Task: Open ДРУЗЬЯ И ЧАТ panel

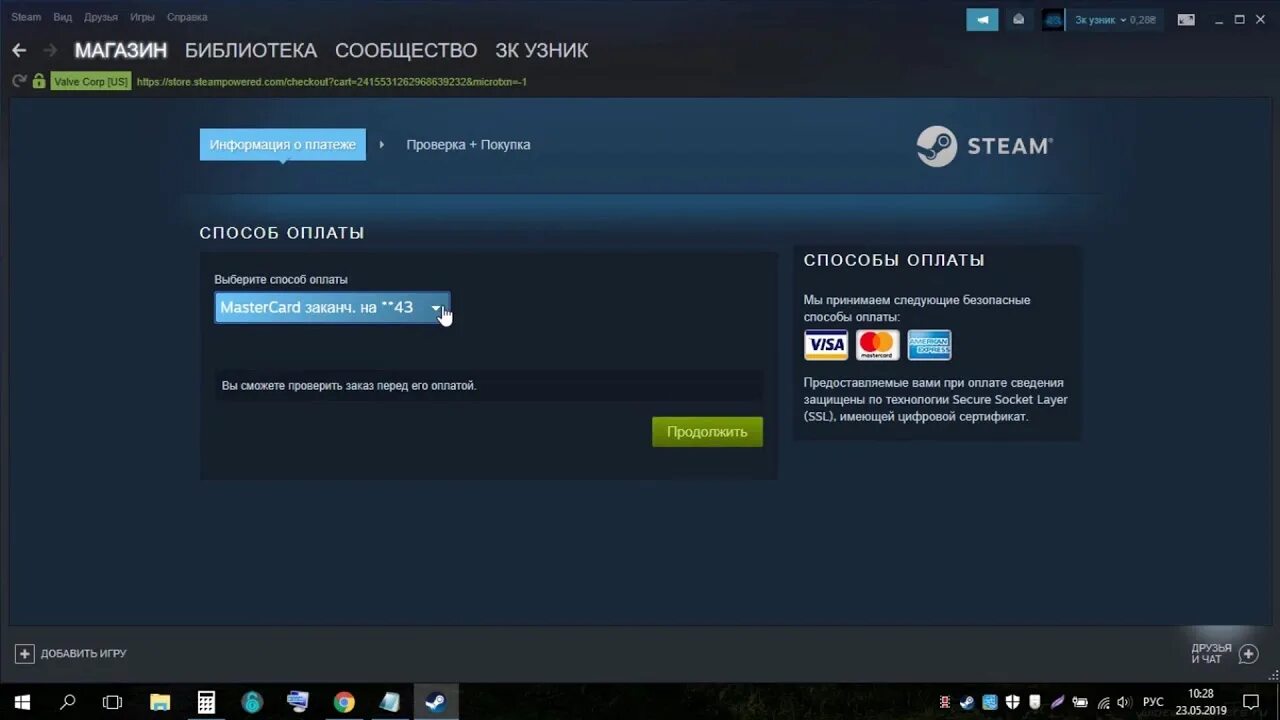Action: 1225,654
